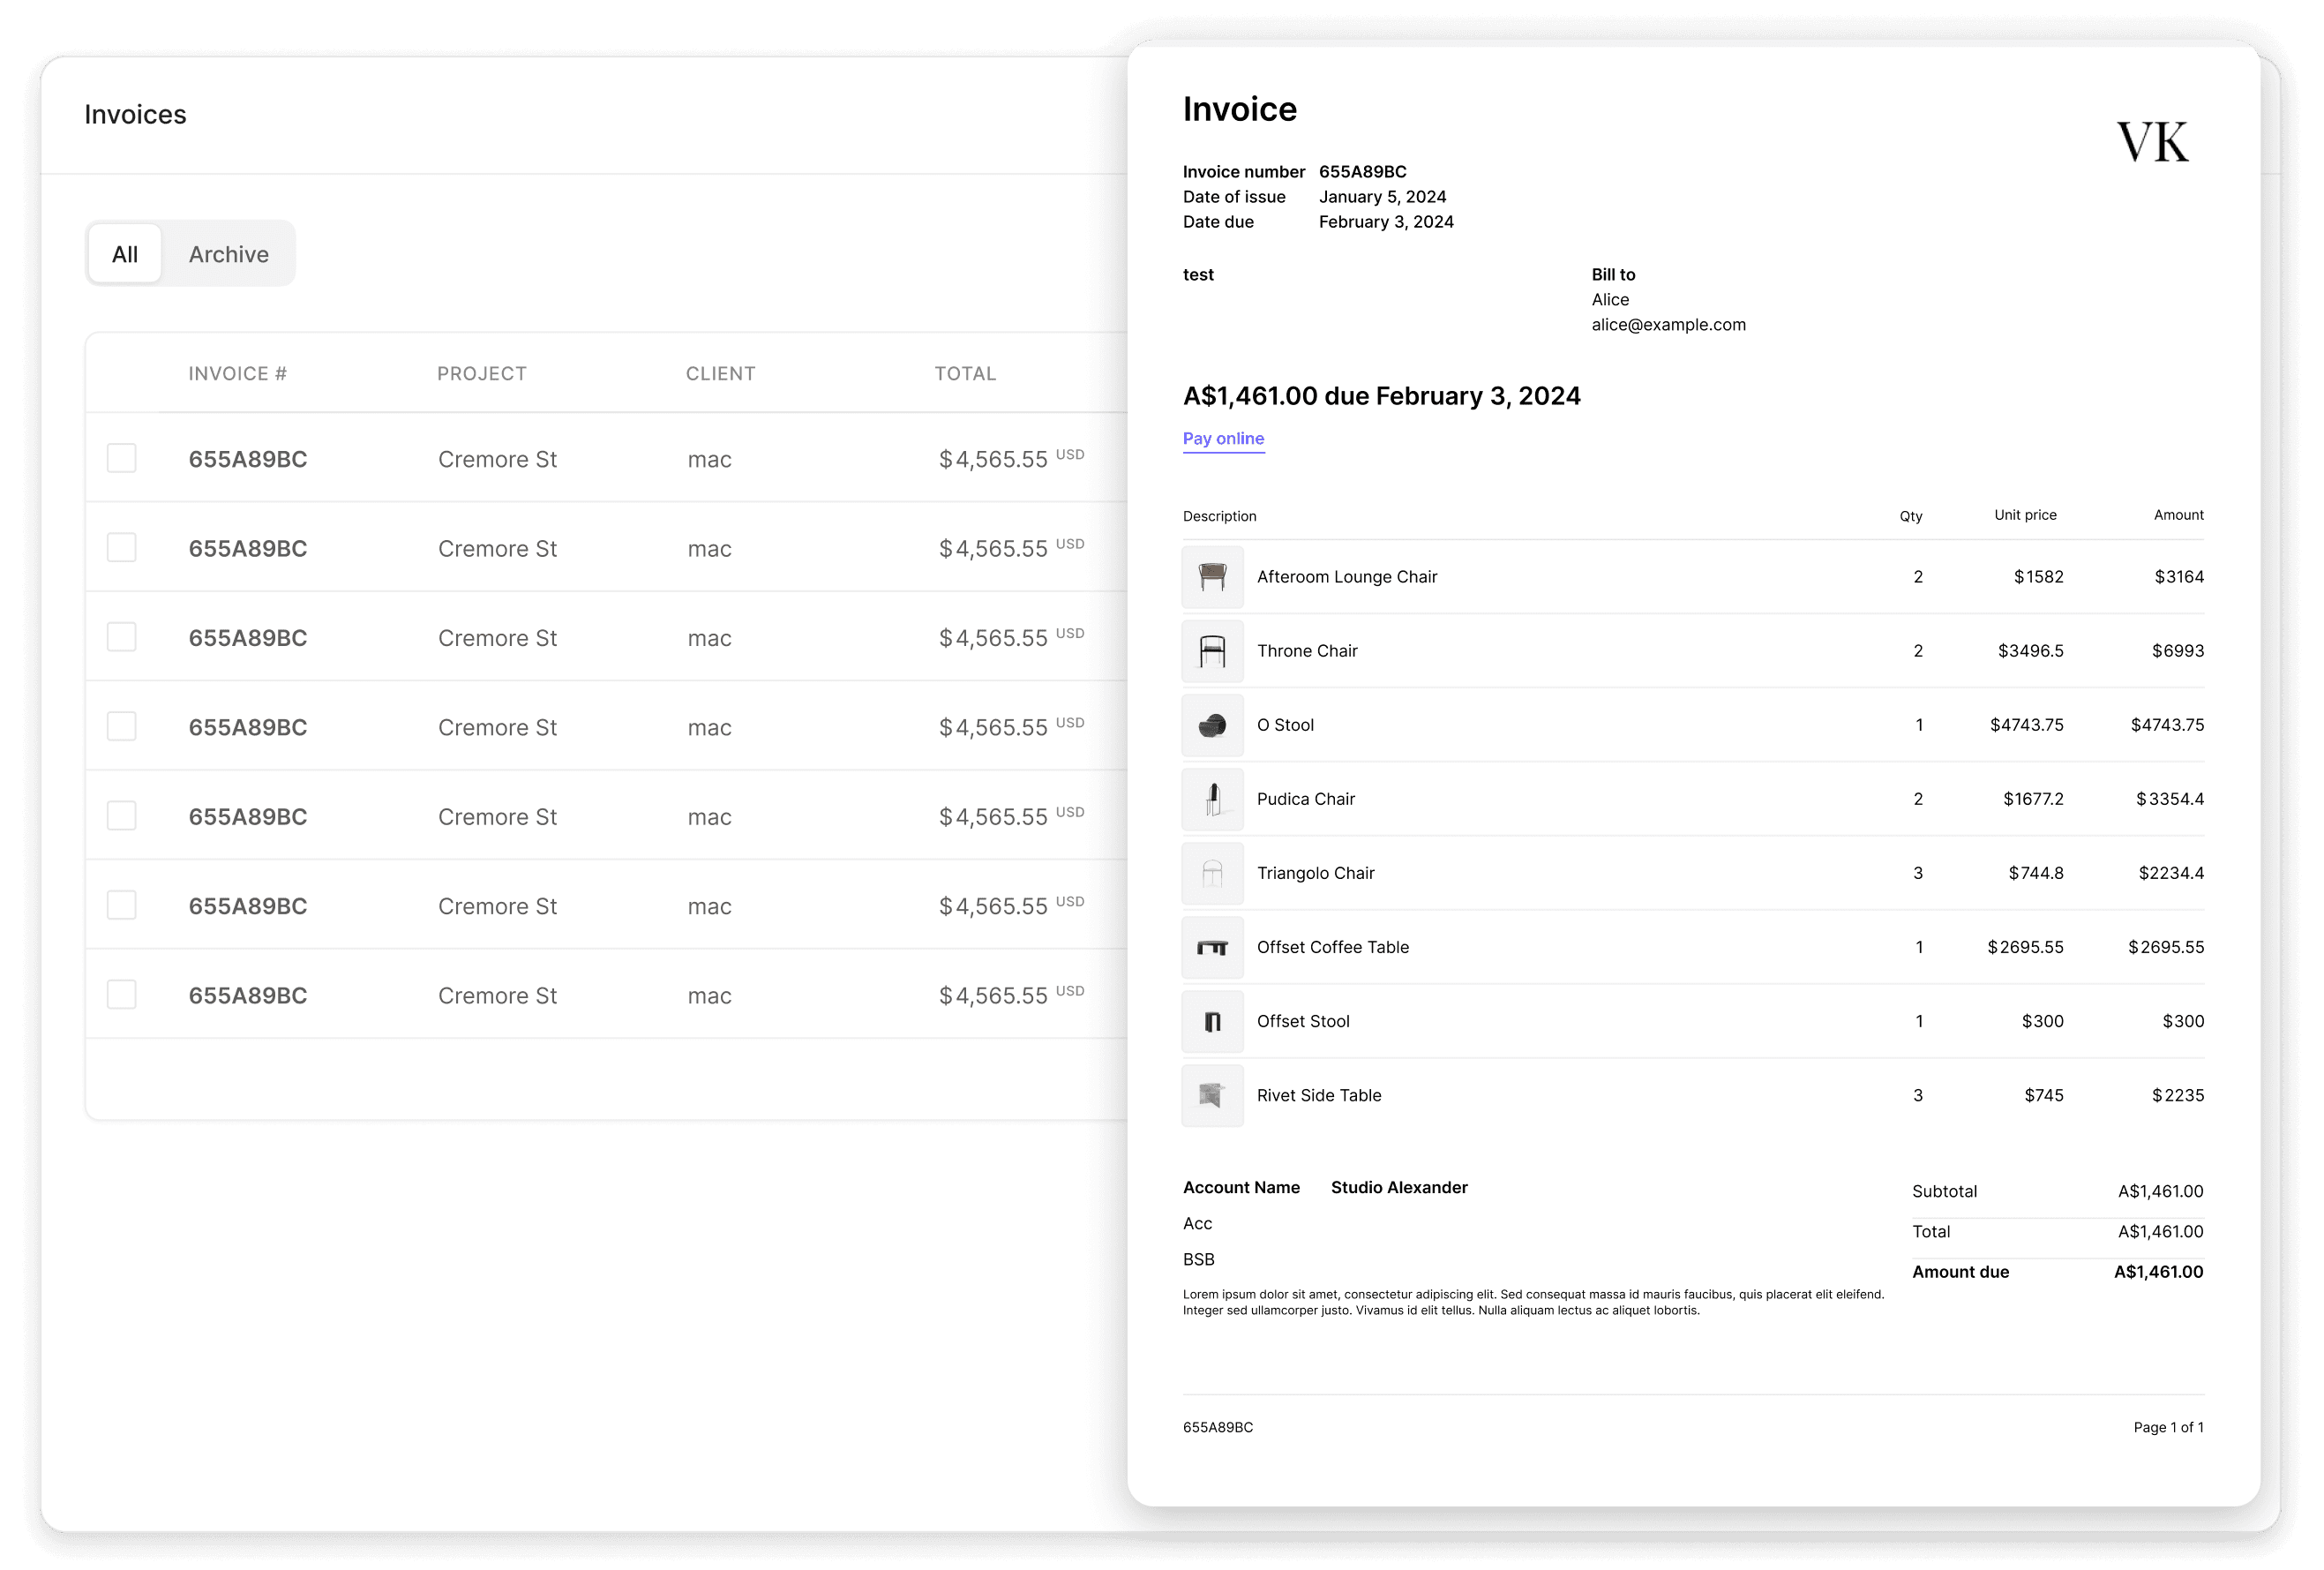
Task: Click the Throne Chair product icon
Action: coord(1212,651)
